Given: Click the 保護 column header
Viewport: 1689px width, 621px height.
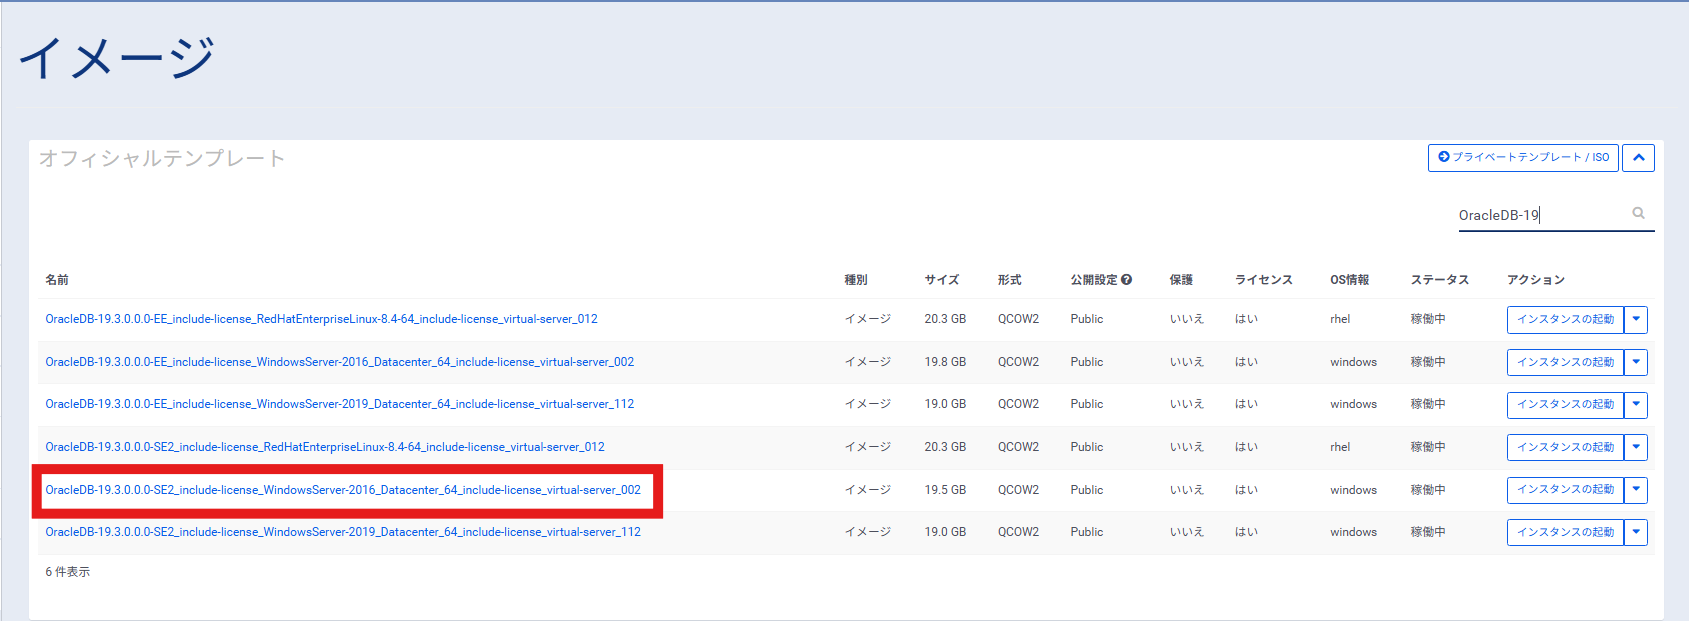Looking at the screenshot, I should [x=1182, y=280].
